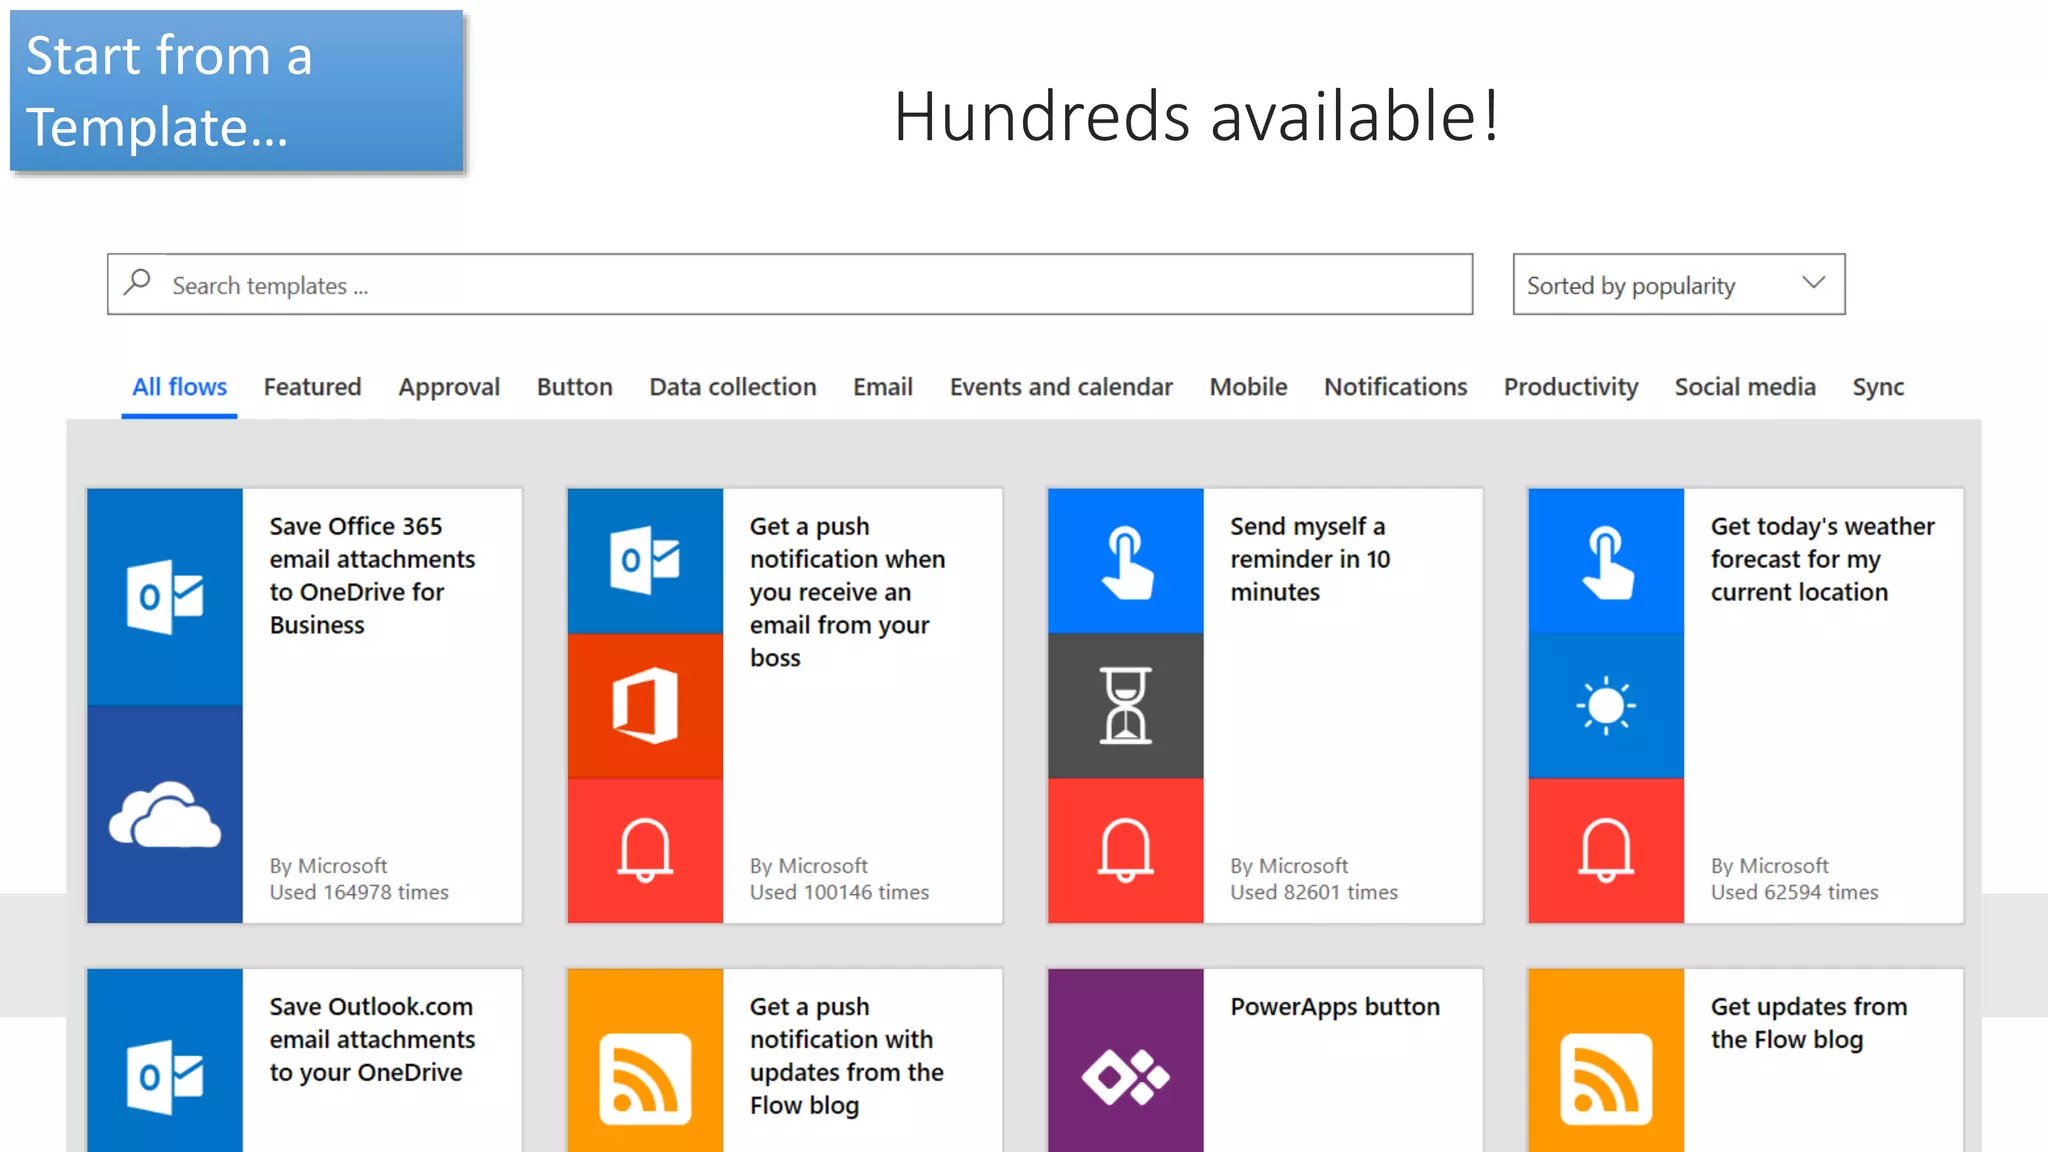Click the sun weather icon on forecast card

(x=1605, y=706)
